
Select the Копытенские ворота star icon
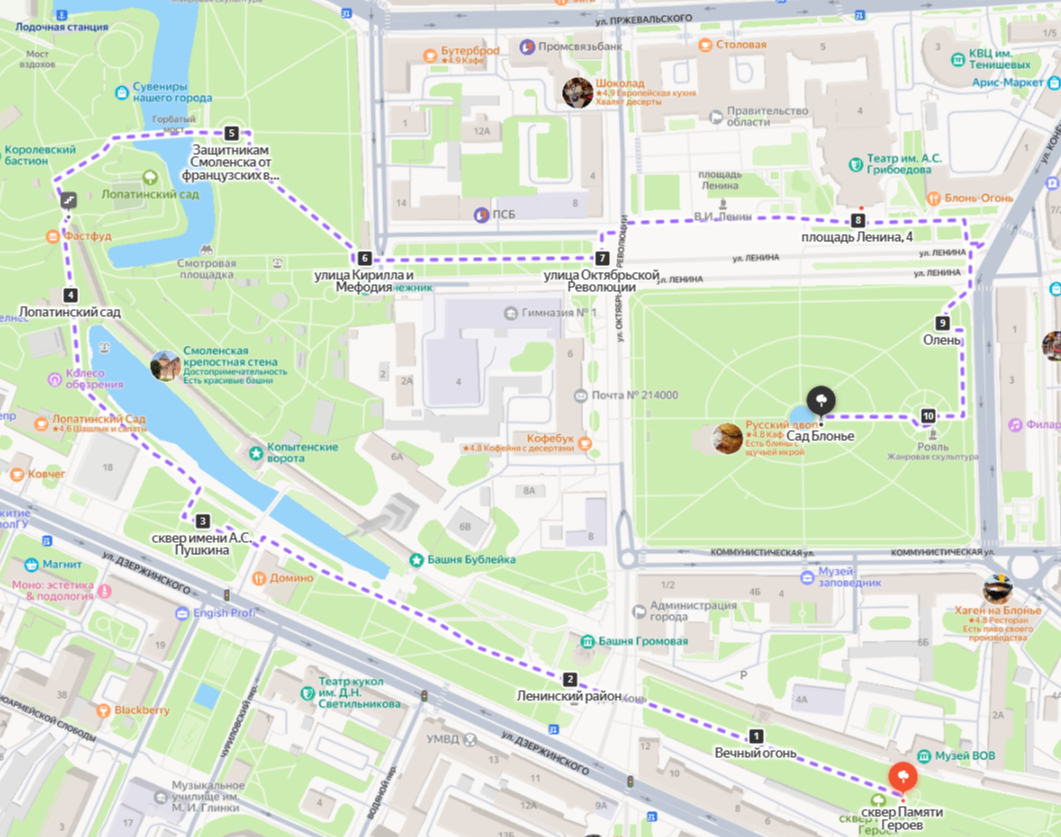point(256,453)
